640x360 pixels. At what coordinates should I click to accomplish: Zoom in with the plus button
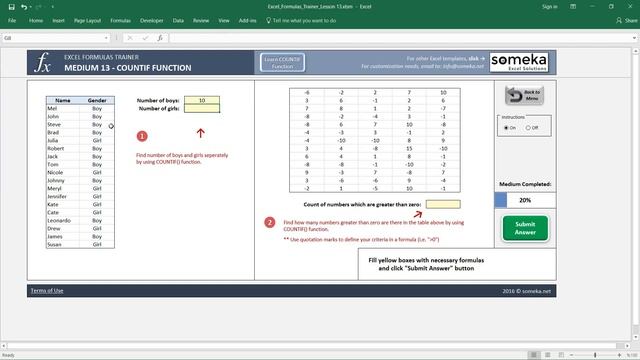point(619,355)
